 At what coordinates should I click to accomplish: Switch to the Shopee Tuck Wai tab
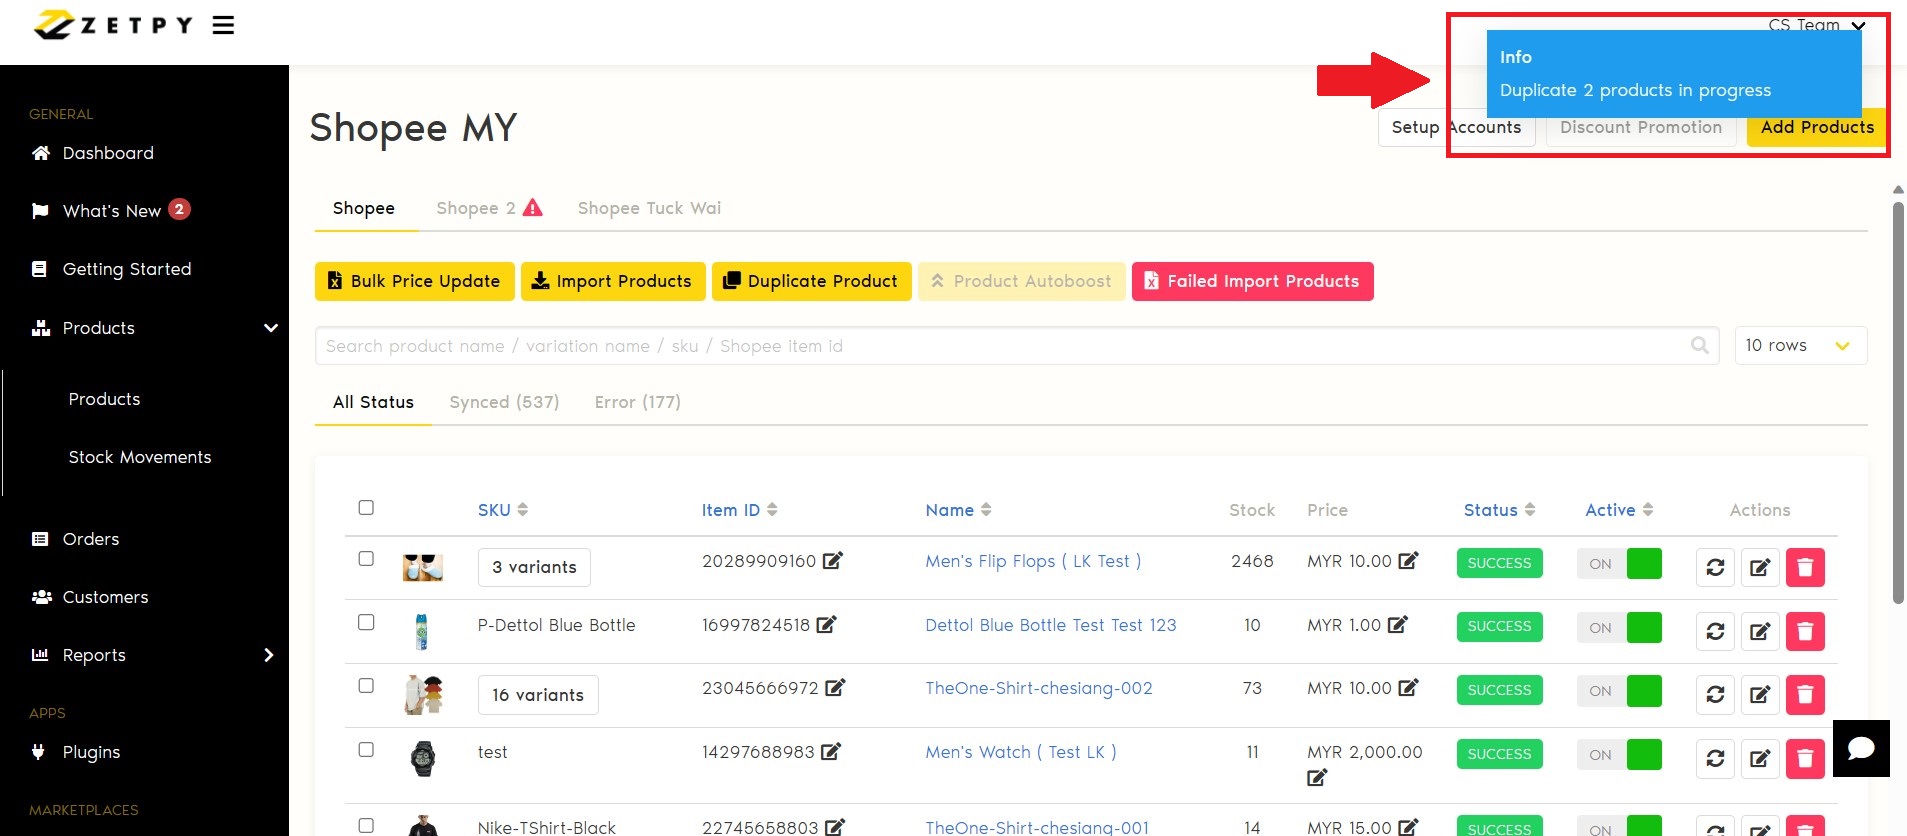648,208
